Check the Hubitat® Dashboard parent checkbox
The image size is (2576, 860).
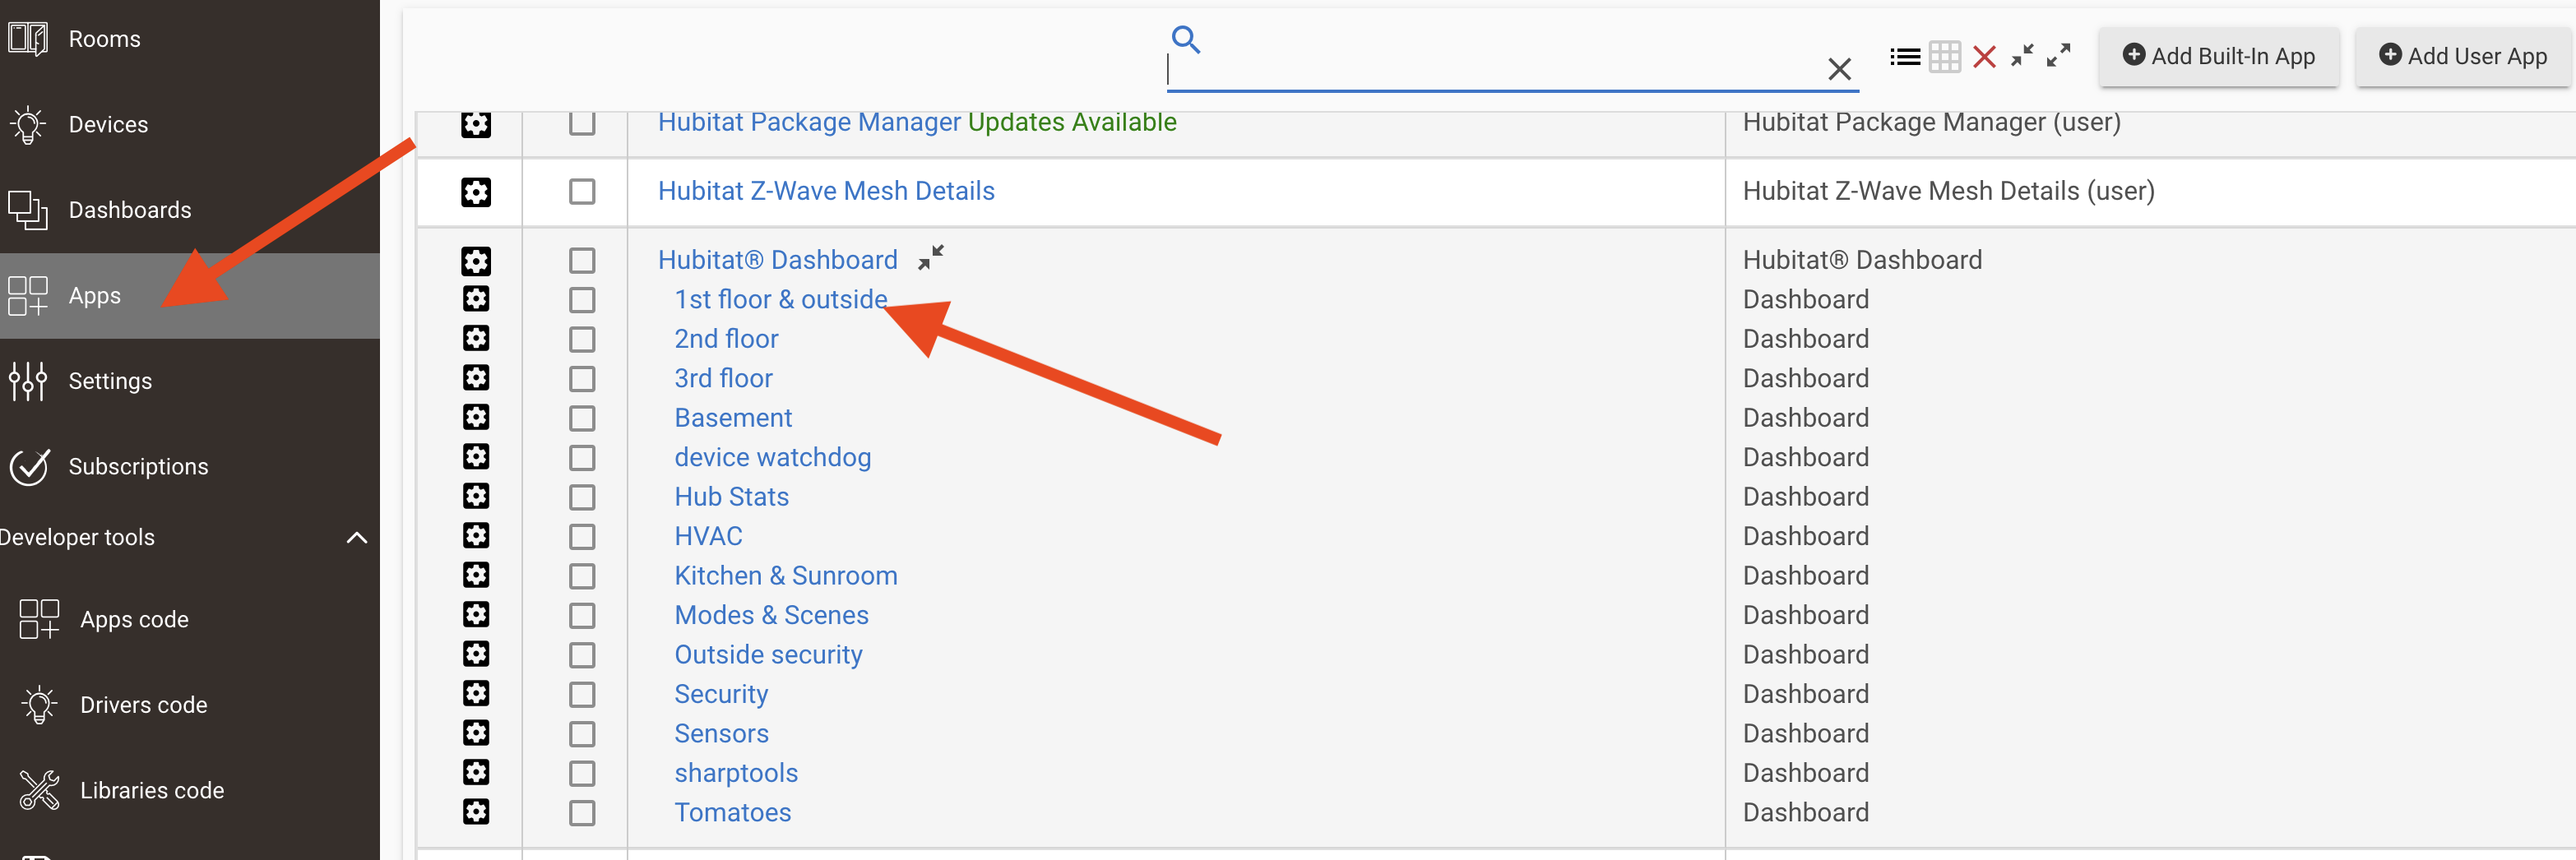point(582,261)
